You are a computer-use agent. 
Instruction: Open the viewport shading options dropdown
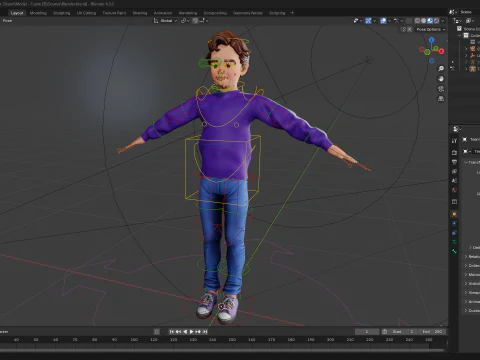pyautogui.click(x=443, y=21)
